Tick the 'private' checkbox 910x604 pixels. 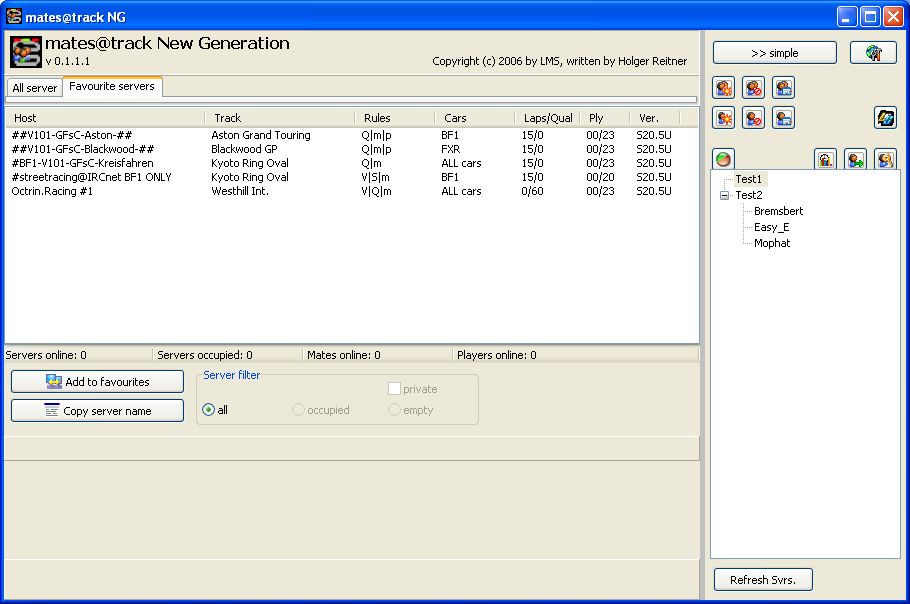(395, 389)
